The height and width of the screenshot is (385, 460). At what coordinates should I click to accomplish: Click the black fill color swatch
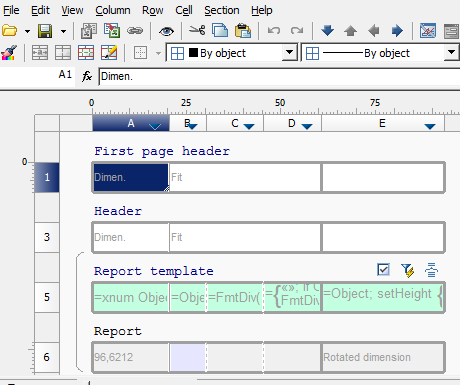(193, 52)
